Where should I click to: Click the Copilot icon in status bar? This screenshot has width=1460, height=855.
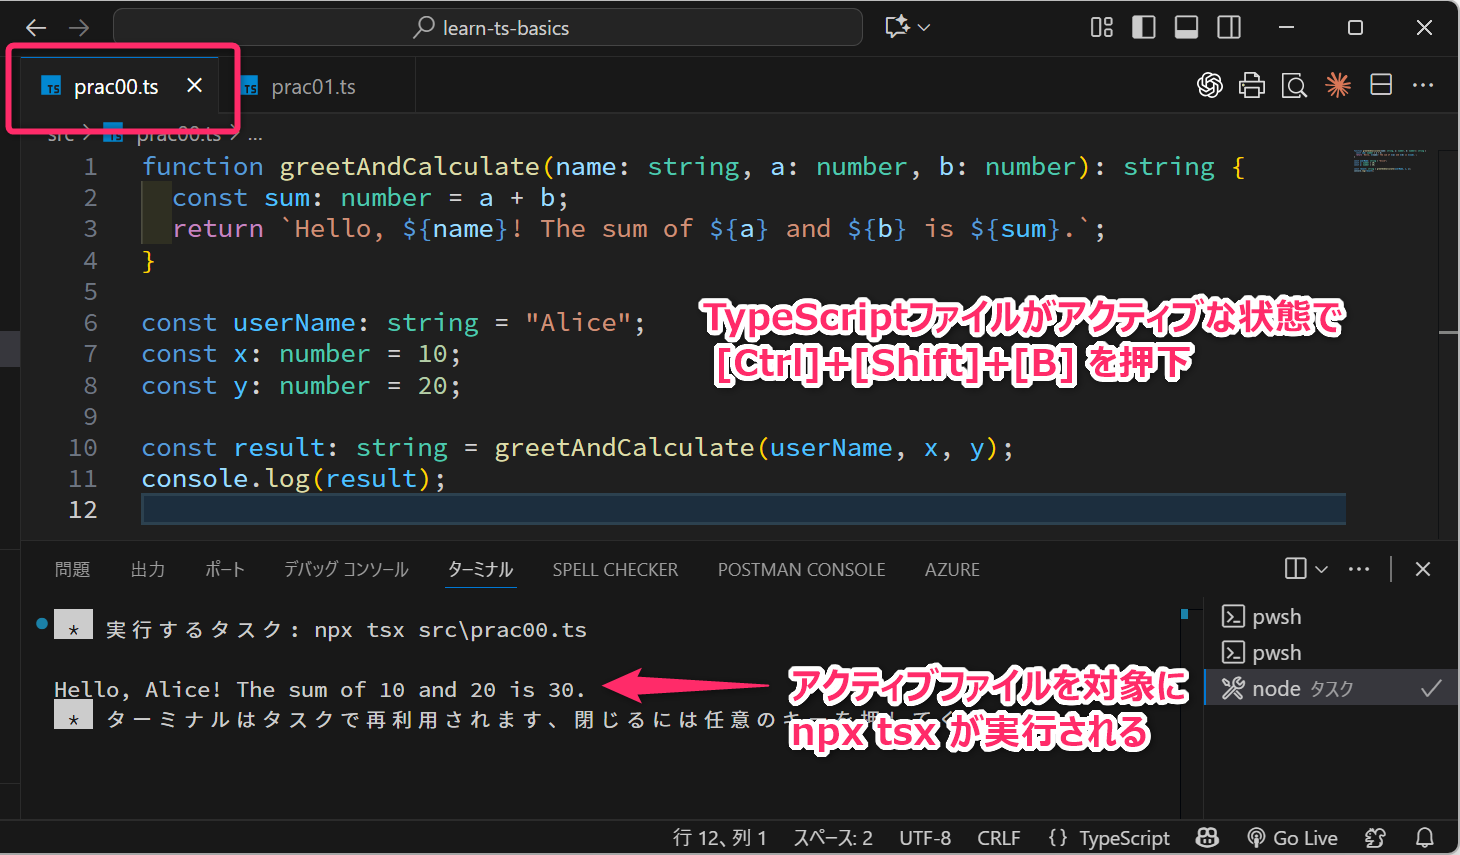pos(1208,838)
